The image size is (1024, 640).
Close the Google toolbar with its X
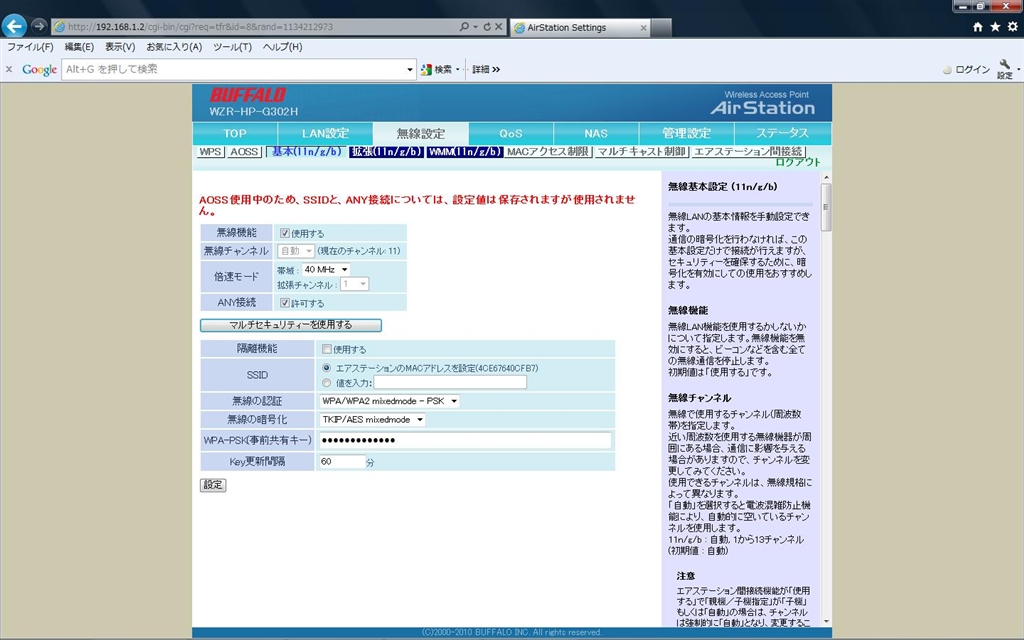(8, 69)
